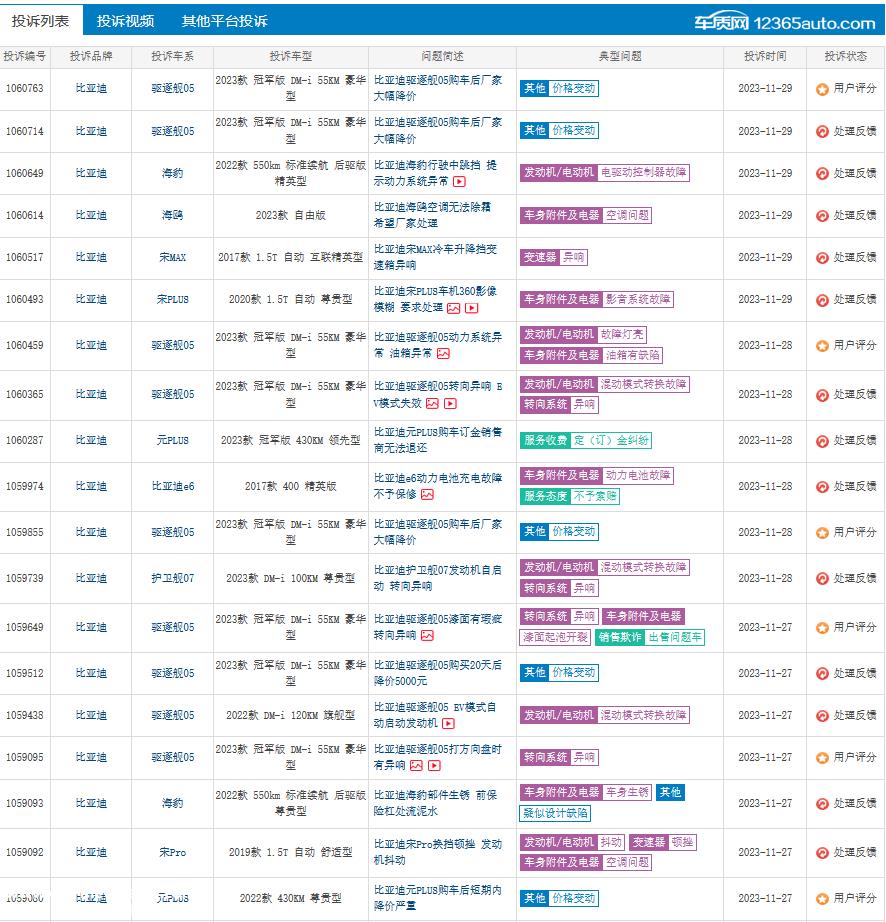Open 宋MAX series link in row 1060517
886x922 pixels.
click(172, 257)
